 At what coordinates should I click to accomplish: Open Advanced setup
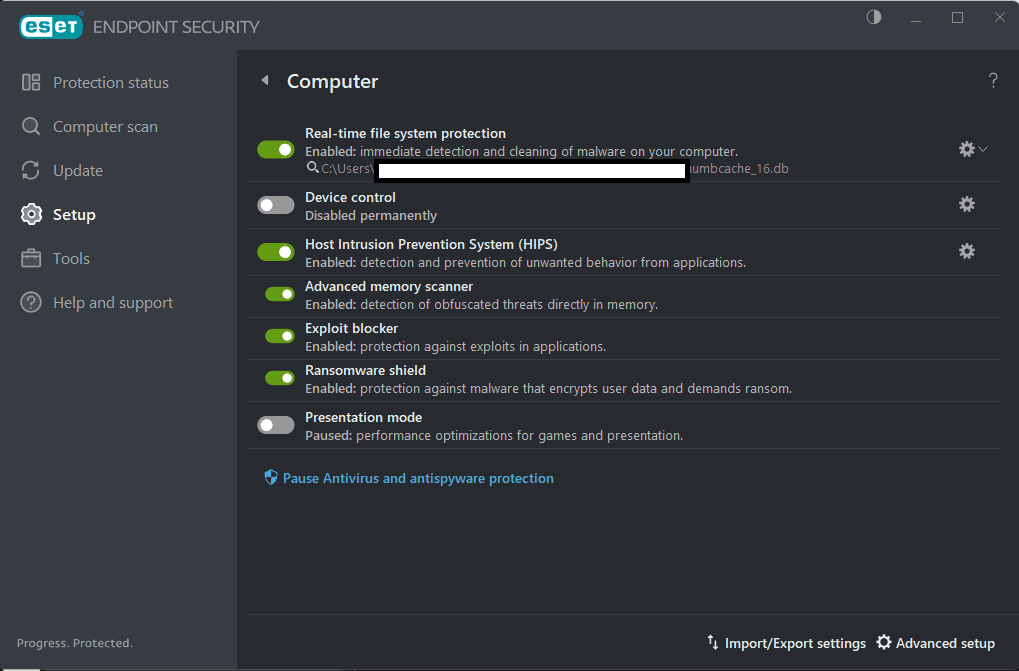coord(945,643)
